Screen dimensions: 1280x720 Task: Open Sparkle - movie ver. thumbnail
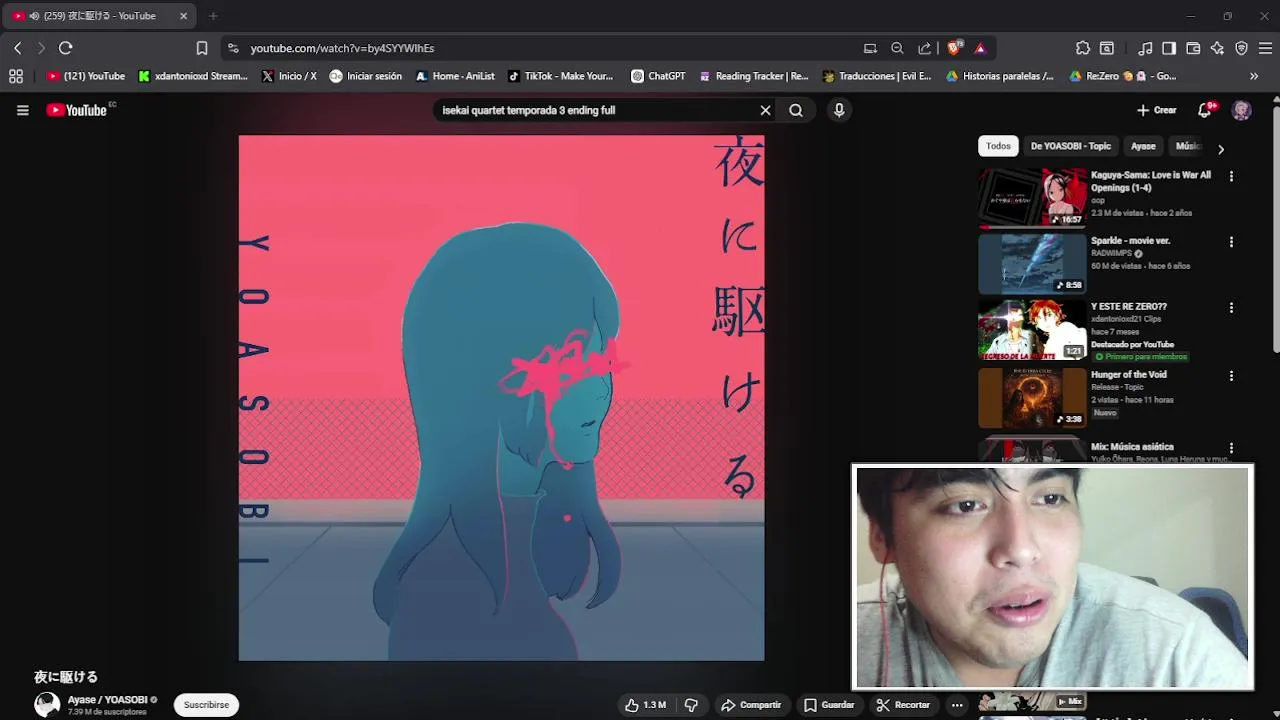(x=1032, y=264)
